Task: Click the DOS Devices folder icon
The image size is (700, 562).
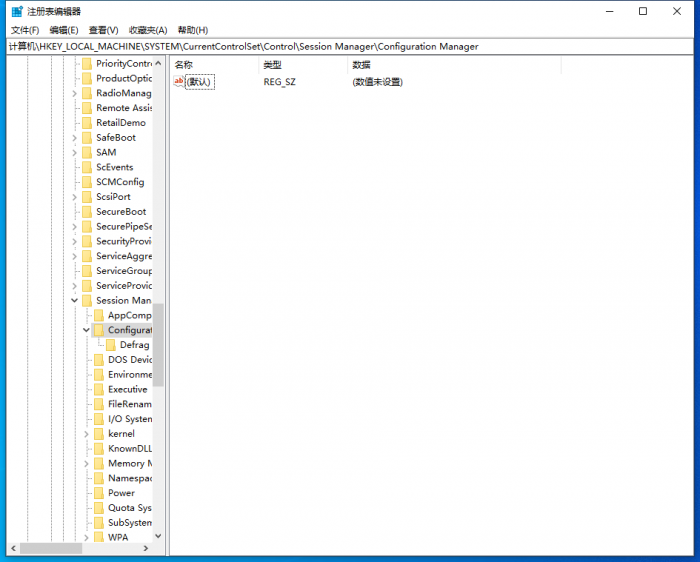Action: (x=99, y=360)
